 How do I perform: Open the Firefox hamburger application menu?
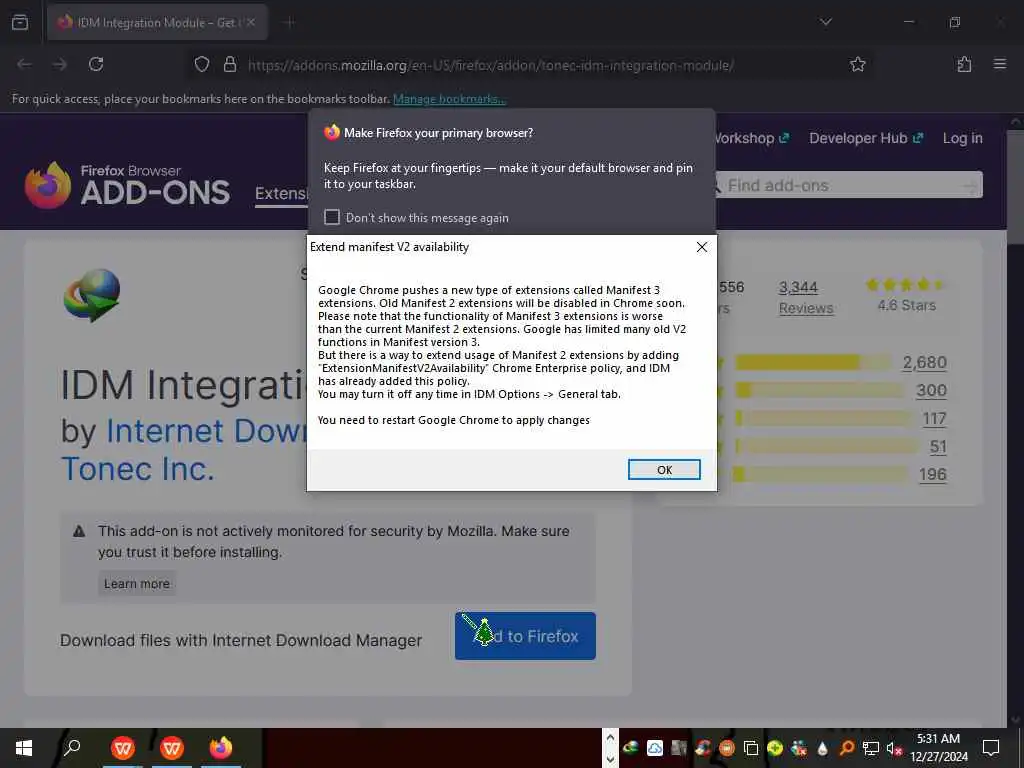tap(999, 64)
